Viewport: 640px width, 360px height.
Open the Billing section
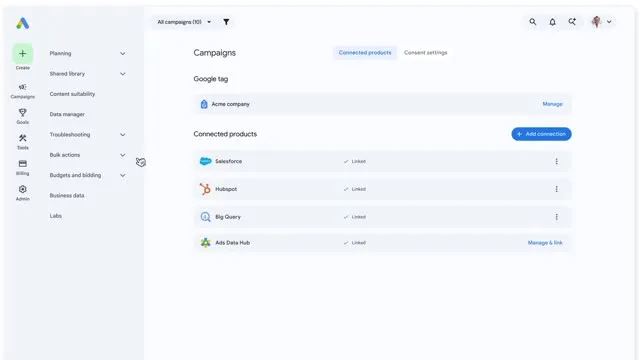(x=22, y=167)
